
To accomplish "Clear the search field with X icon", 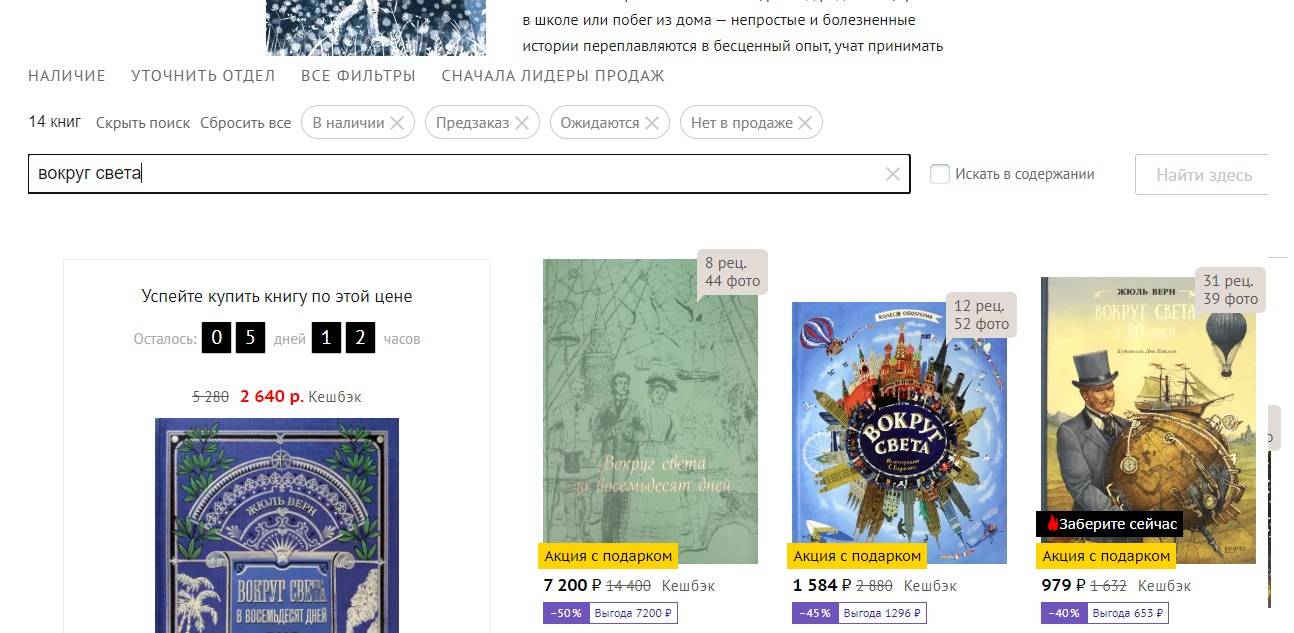I will coord(893,174).
